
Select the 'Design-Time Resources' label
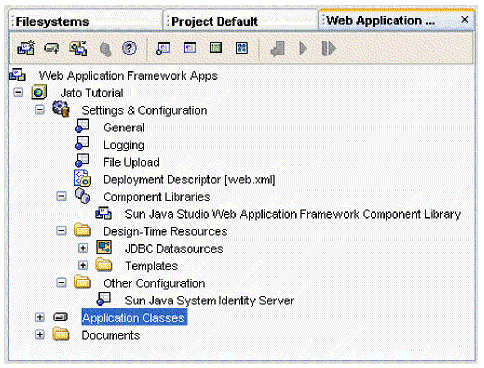click(x=165, y=232)
